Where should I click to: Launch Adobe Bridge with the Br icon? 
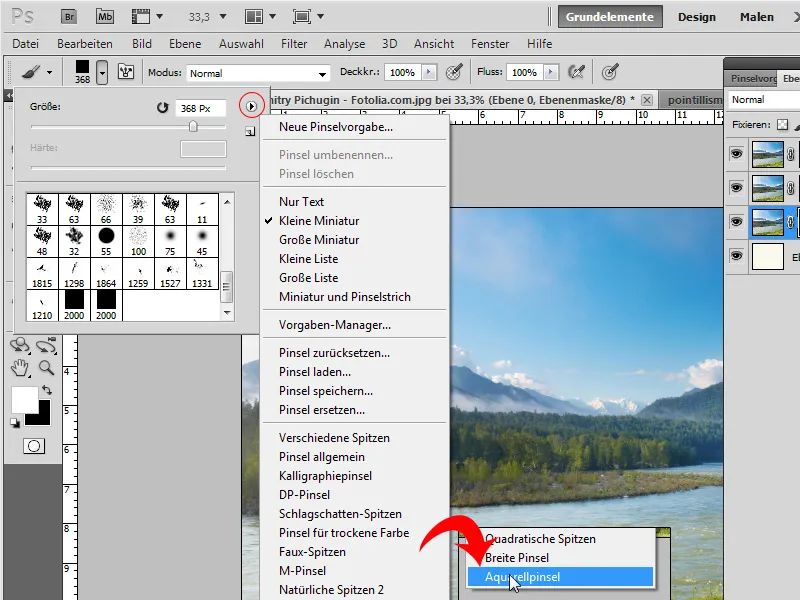click(x=69, y=17)
